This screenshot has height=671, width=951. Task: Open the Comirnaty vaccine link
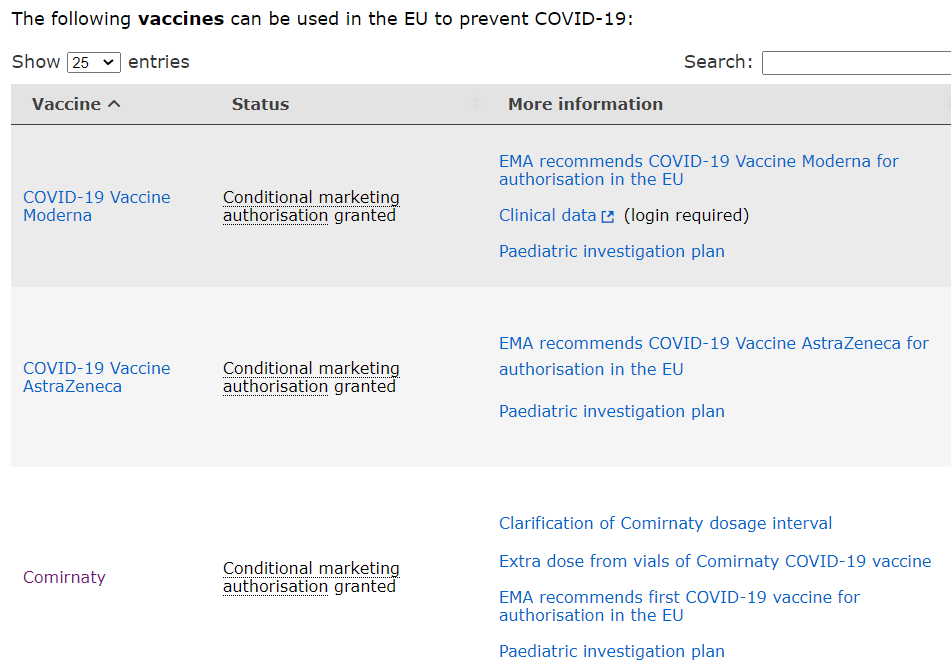click(x=64, y=577)
